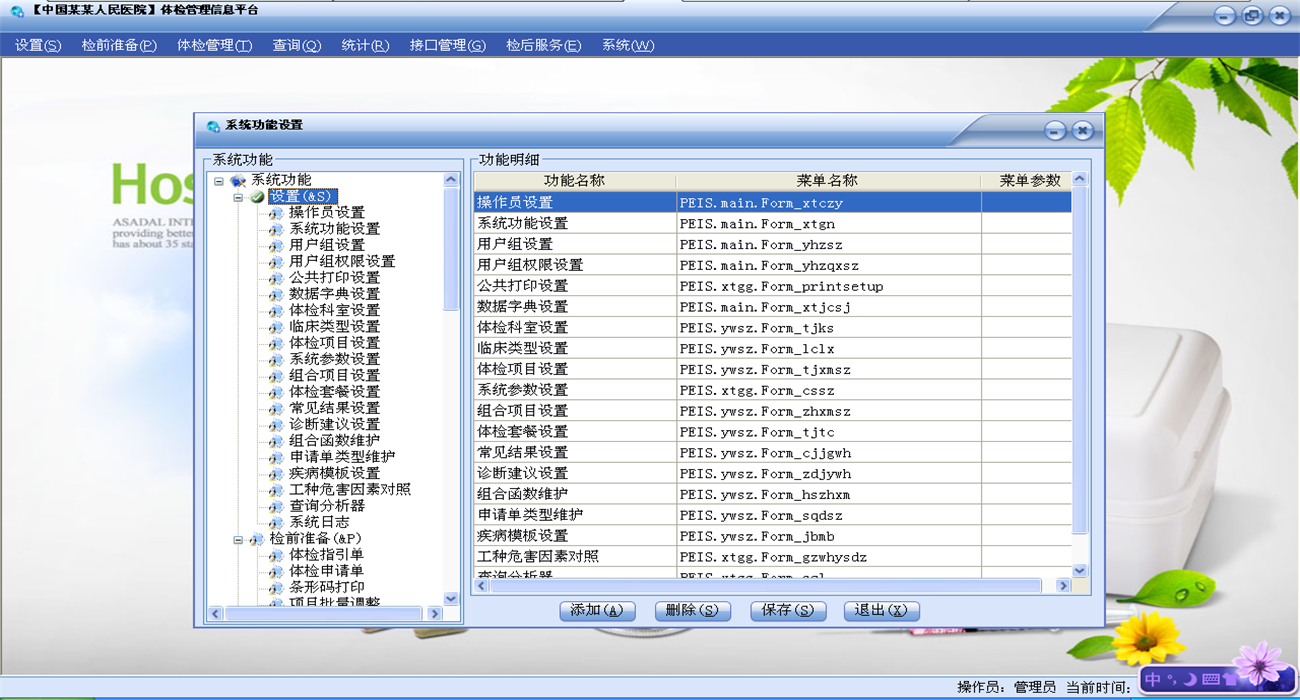Screen dimensions: 1300x700
Task: Select 条形码打印 in the function tree
Action: (x=327, y=587)
